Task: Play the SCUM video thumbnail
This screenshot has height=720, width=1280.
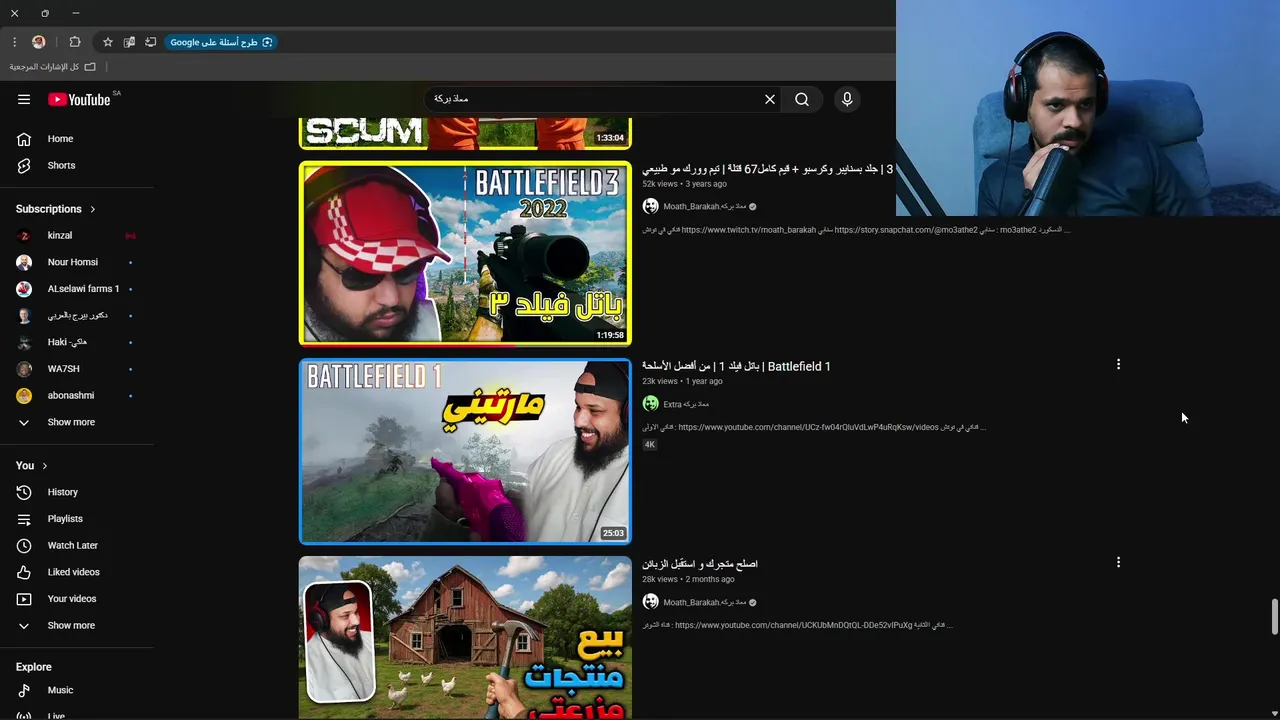Action: pos(465,133)
